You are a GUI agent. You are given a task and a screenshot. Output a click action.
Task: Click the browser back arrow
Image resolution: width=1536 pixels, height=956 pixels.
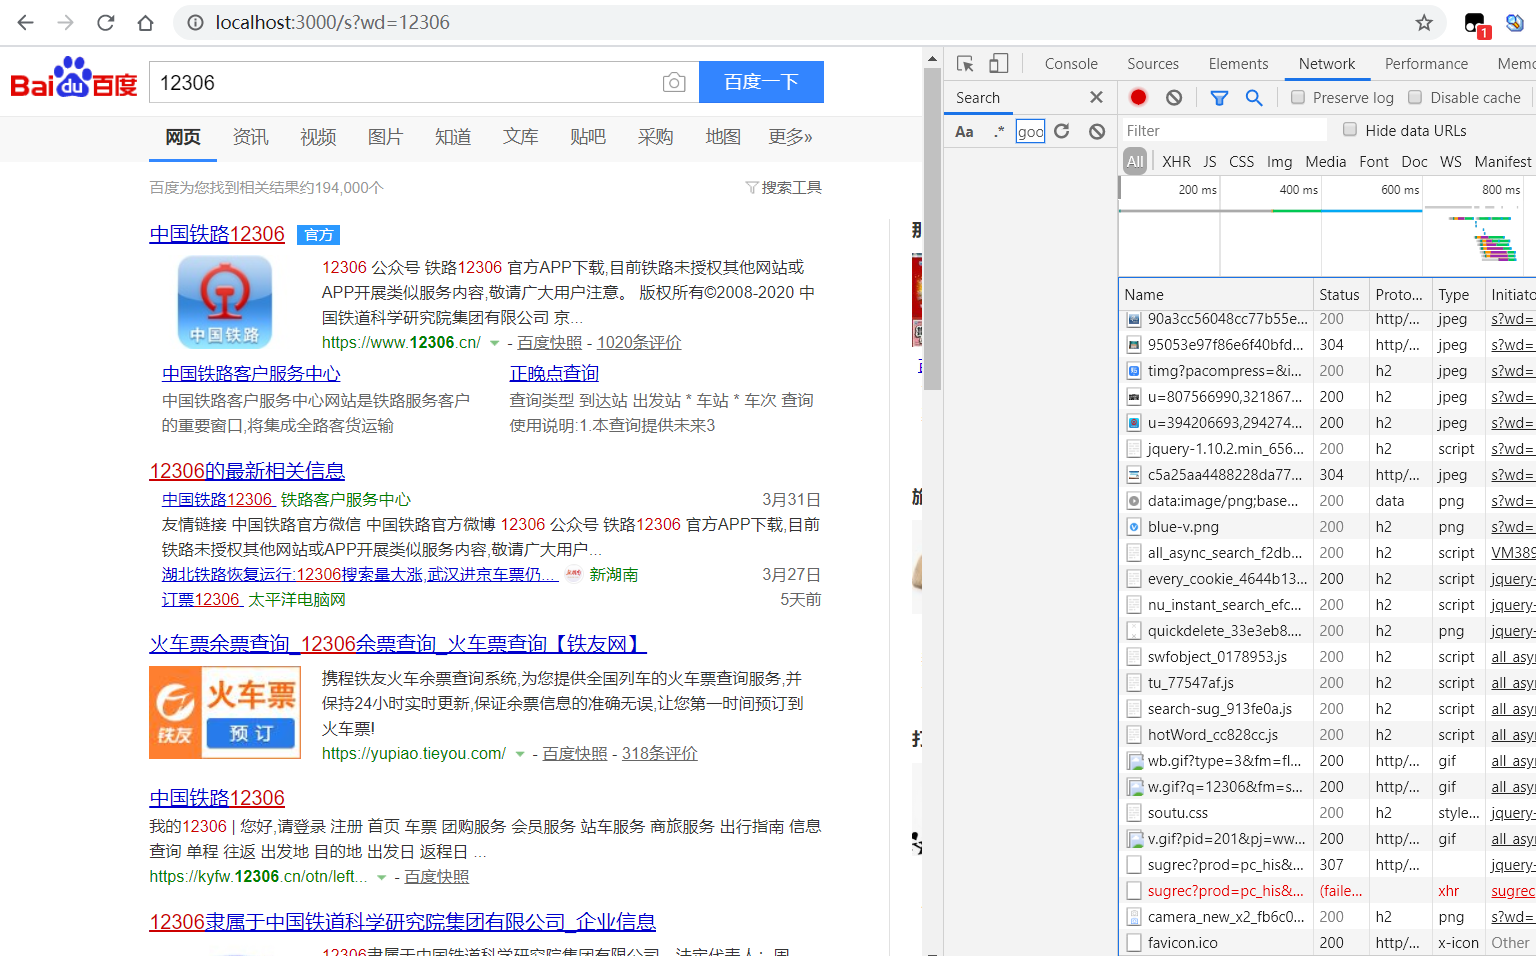click(x=26, y=22)
